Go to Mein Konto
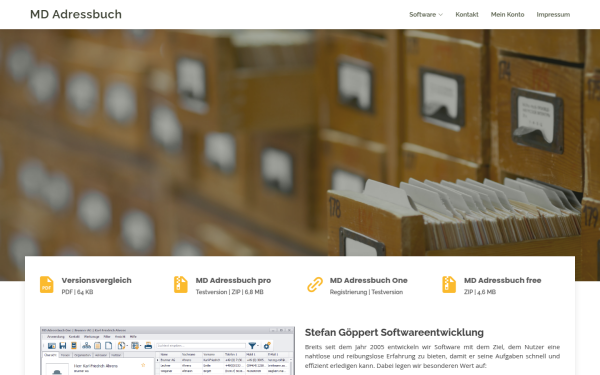600x375 pixels. tap(507, 15)
